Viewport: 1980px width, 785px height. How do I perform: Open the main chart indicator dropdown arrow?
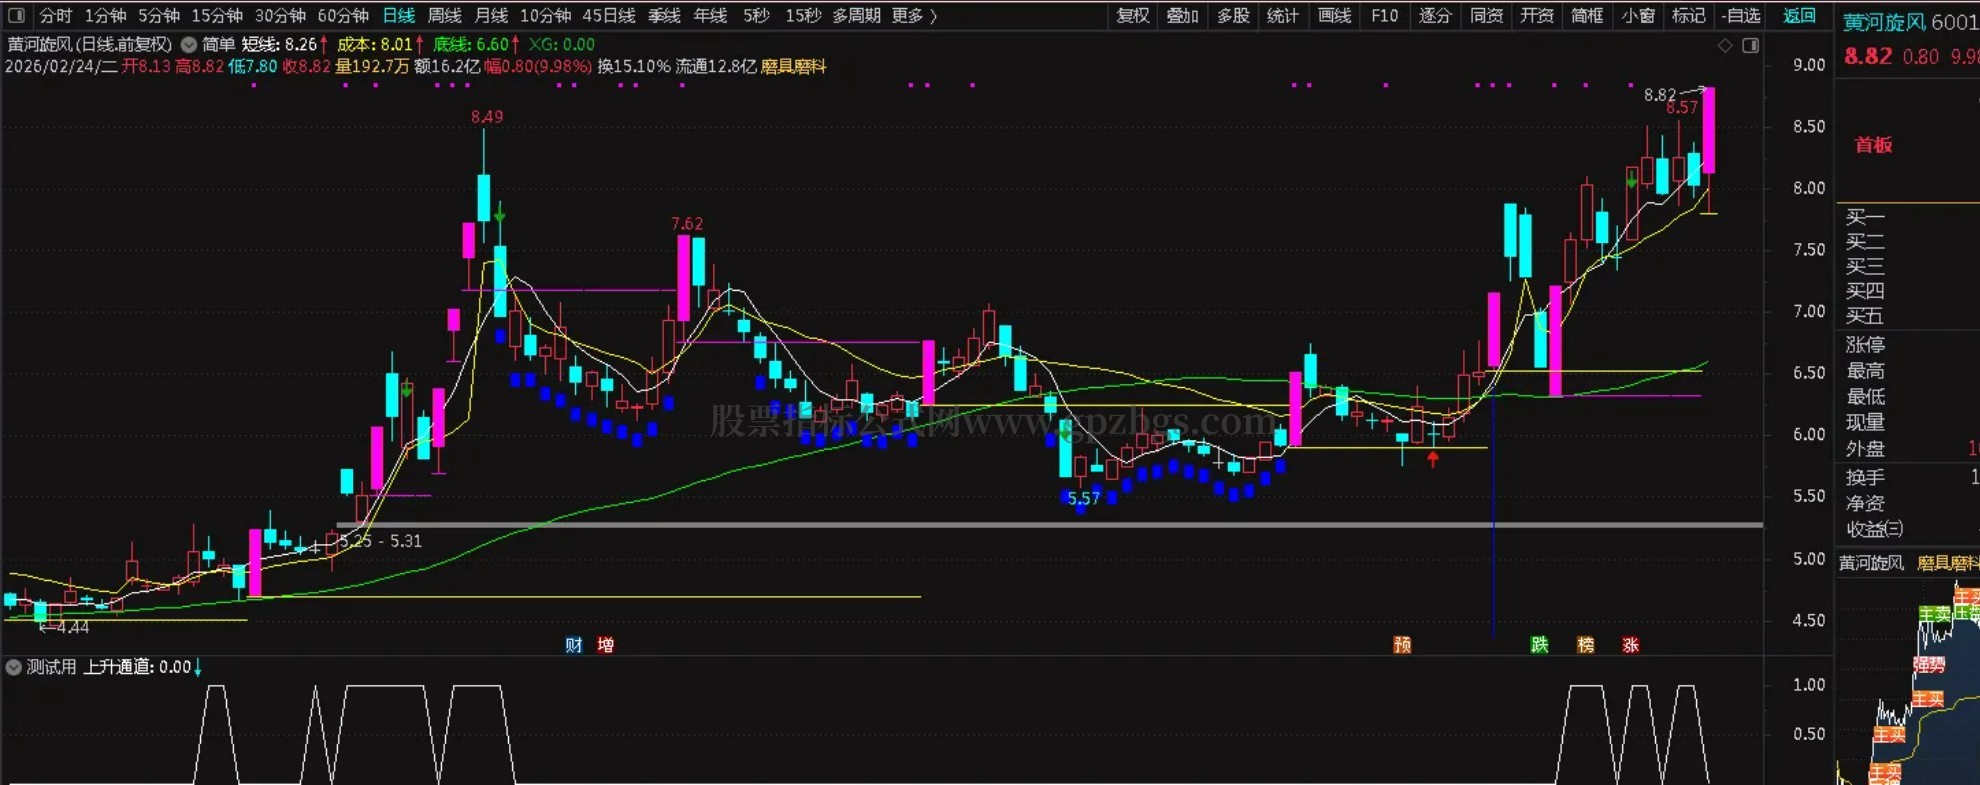coord(188,45)
